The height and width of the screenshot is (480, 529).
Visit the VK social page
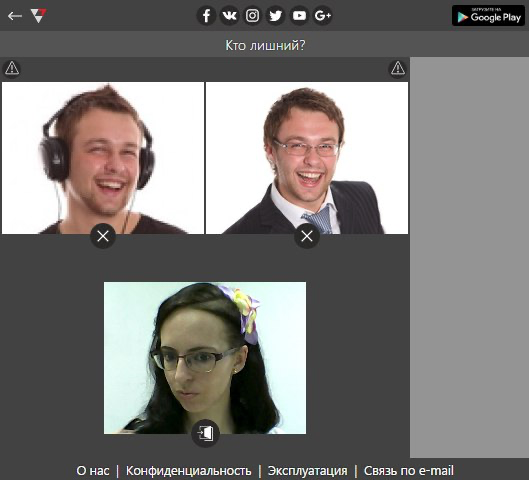point(229,16)
